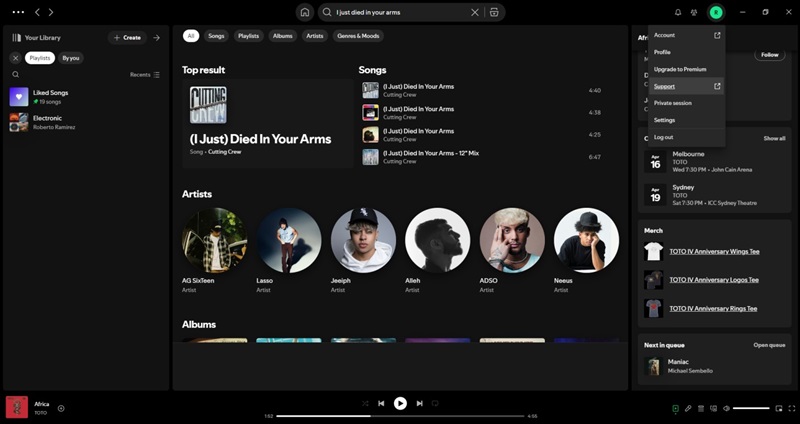Choose Upgrade to Premium menu item
Image resolution: width=800 pixels, height=424 pixels.
[x=687, y=69]
